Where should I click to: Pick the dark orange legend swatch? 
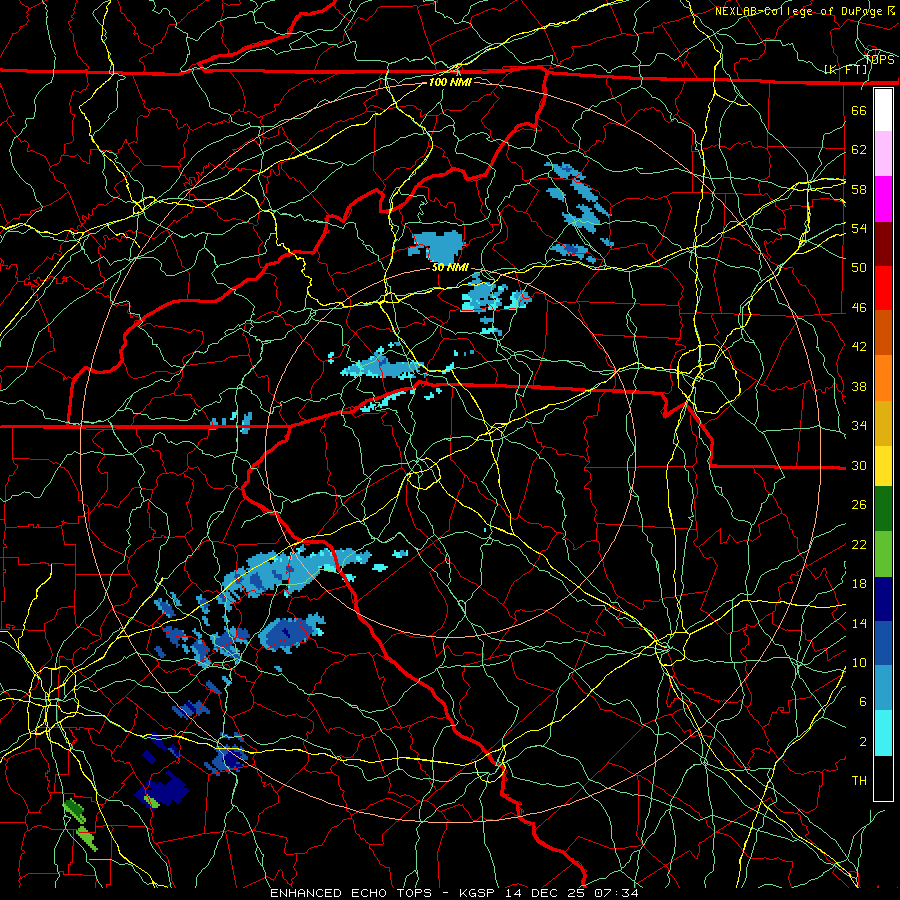pyautogui.click(x=883, y=333)
